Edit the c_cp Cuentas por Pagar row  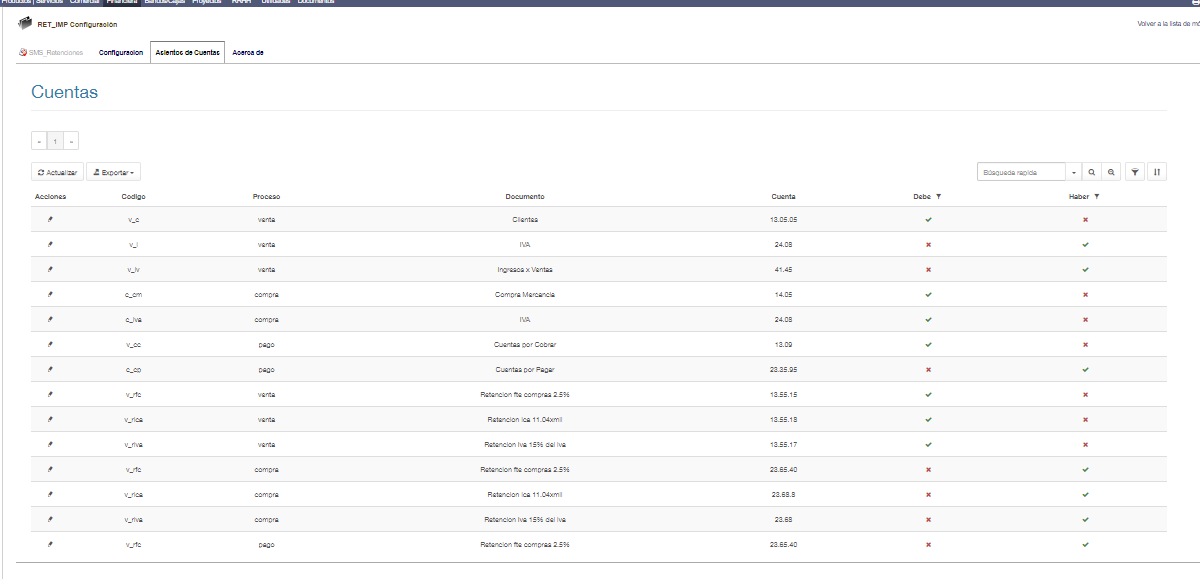(x=50, y=369)
